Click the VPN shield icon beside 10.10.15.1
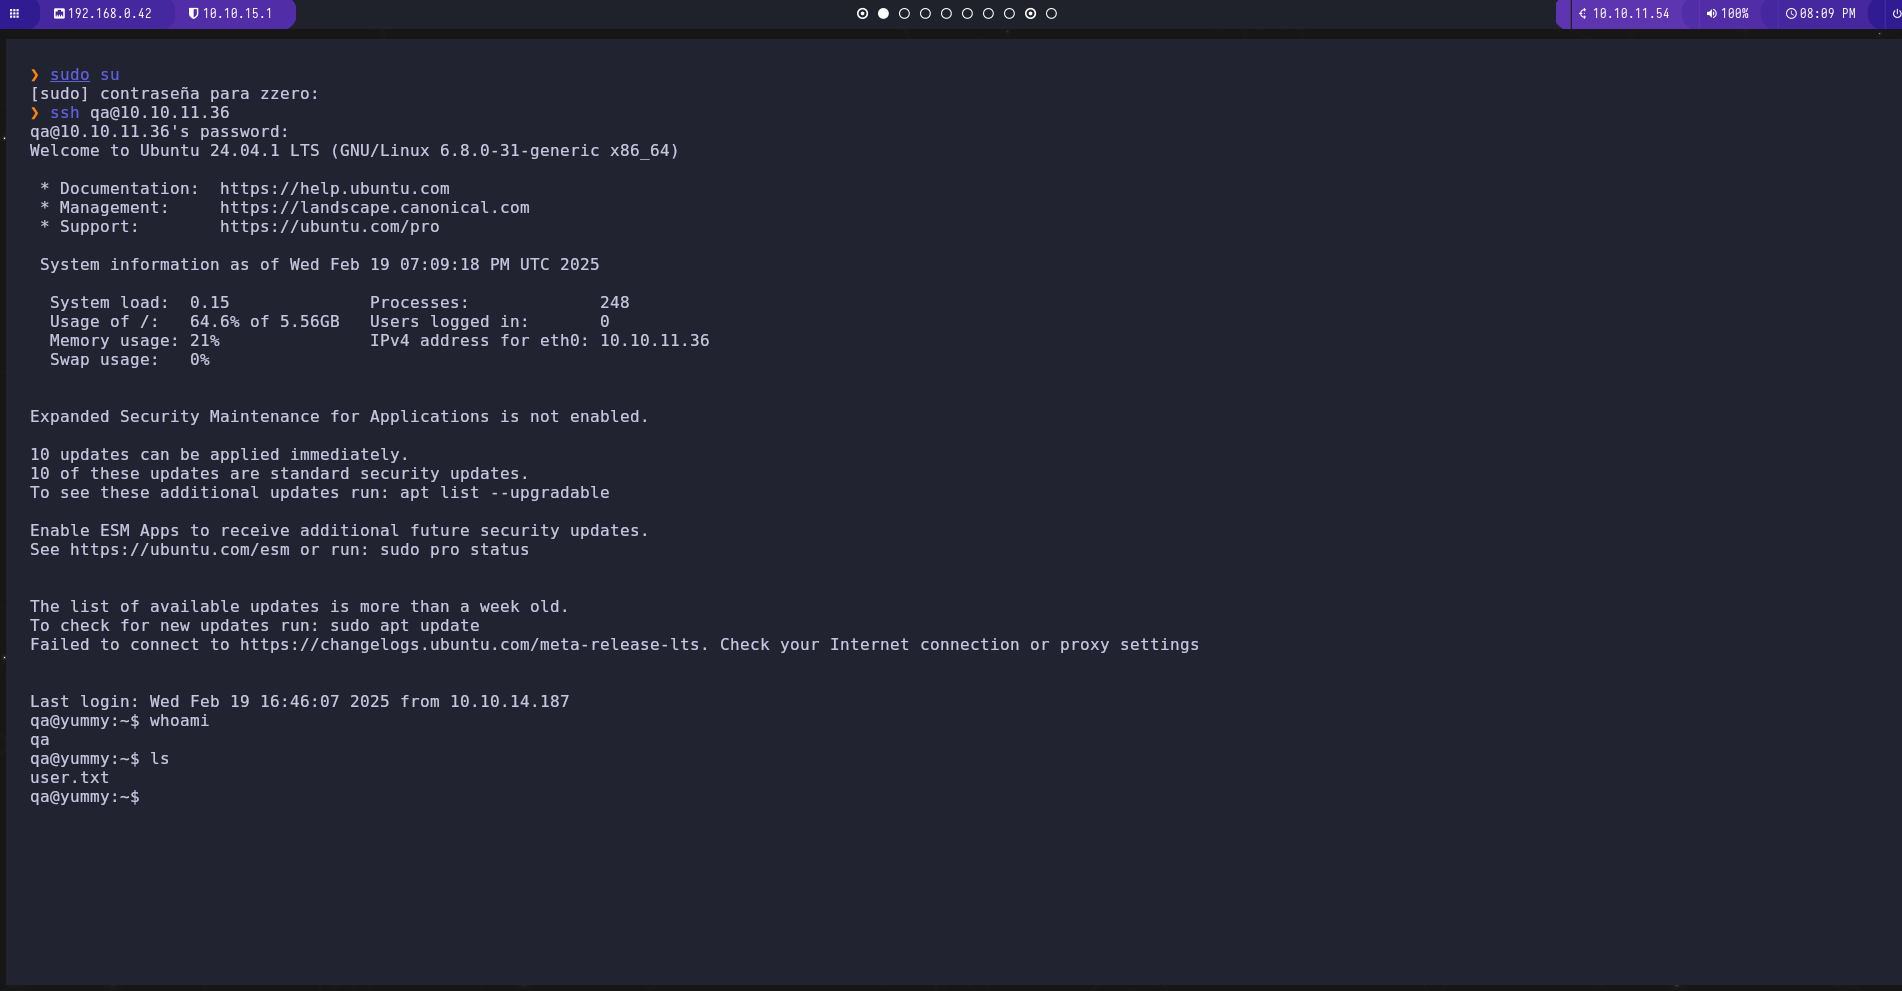The height and width of the screenshot is (991, 1902). click(x=194, y=14)
